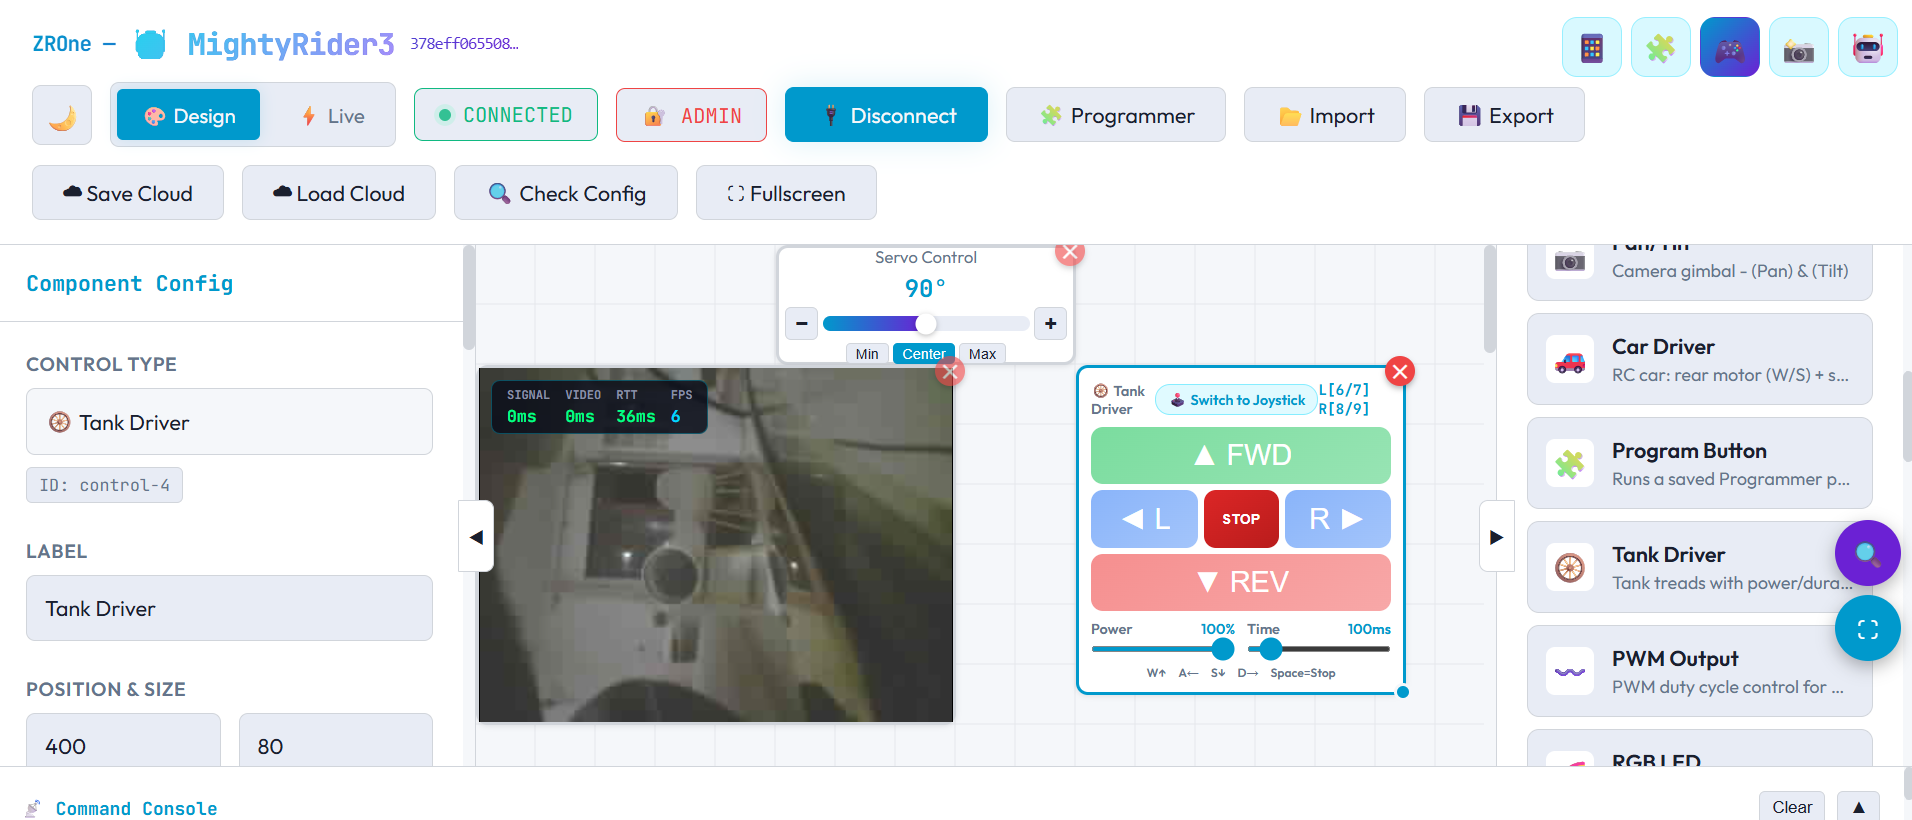
Task: Select the gamepad controller icon in header
Action: 1730,47
